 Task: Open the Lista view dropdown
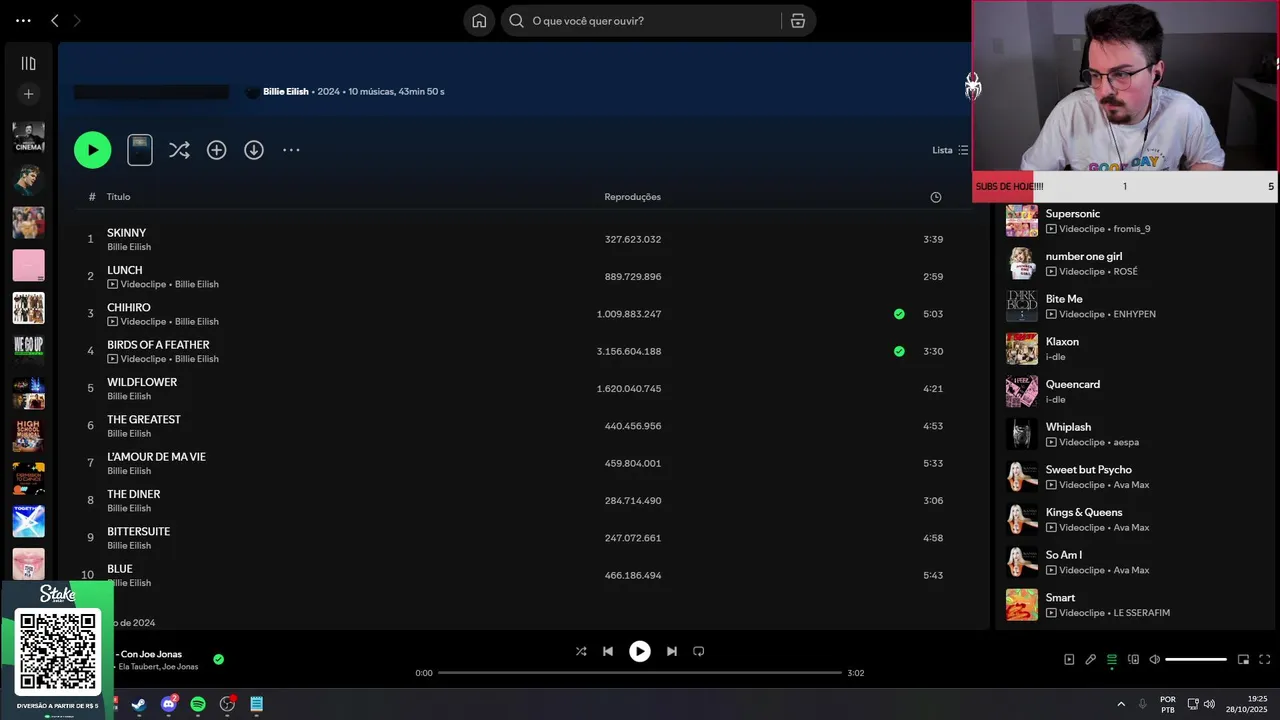[x=950, y=150]
